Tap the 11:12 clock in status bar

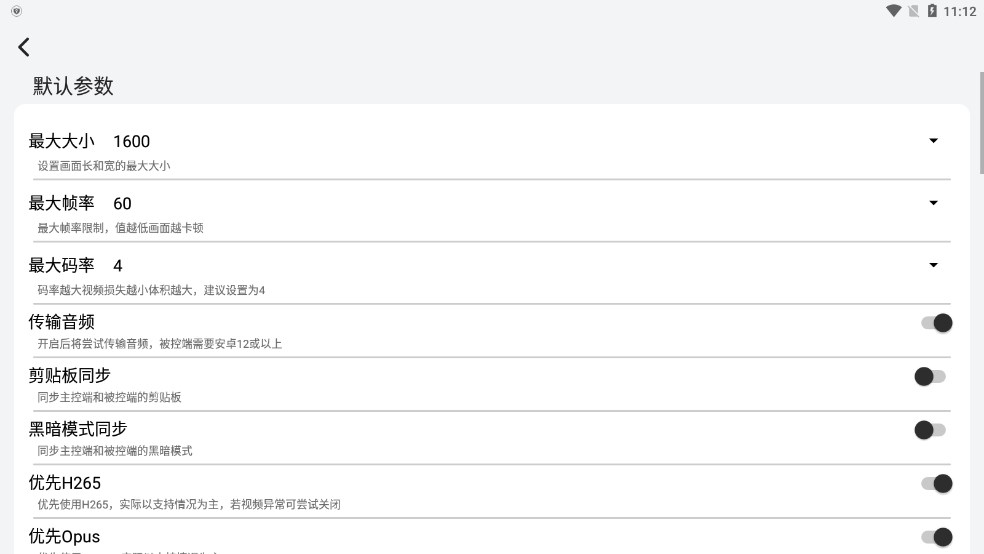tap(959, 11)
